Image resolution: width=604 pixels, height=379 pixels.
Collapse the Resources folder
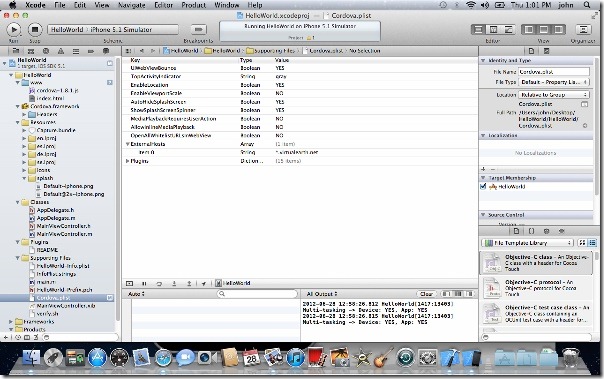tap(18, 122)
